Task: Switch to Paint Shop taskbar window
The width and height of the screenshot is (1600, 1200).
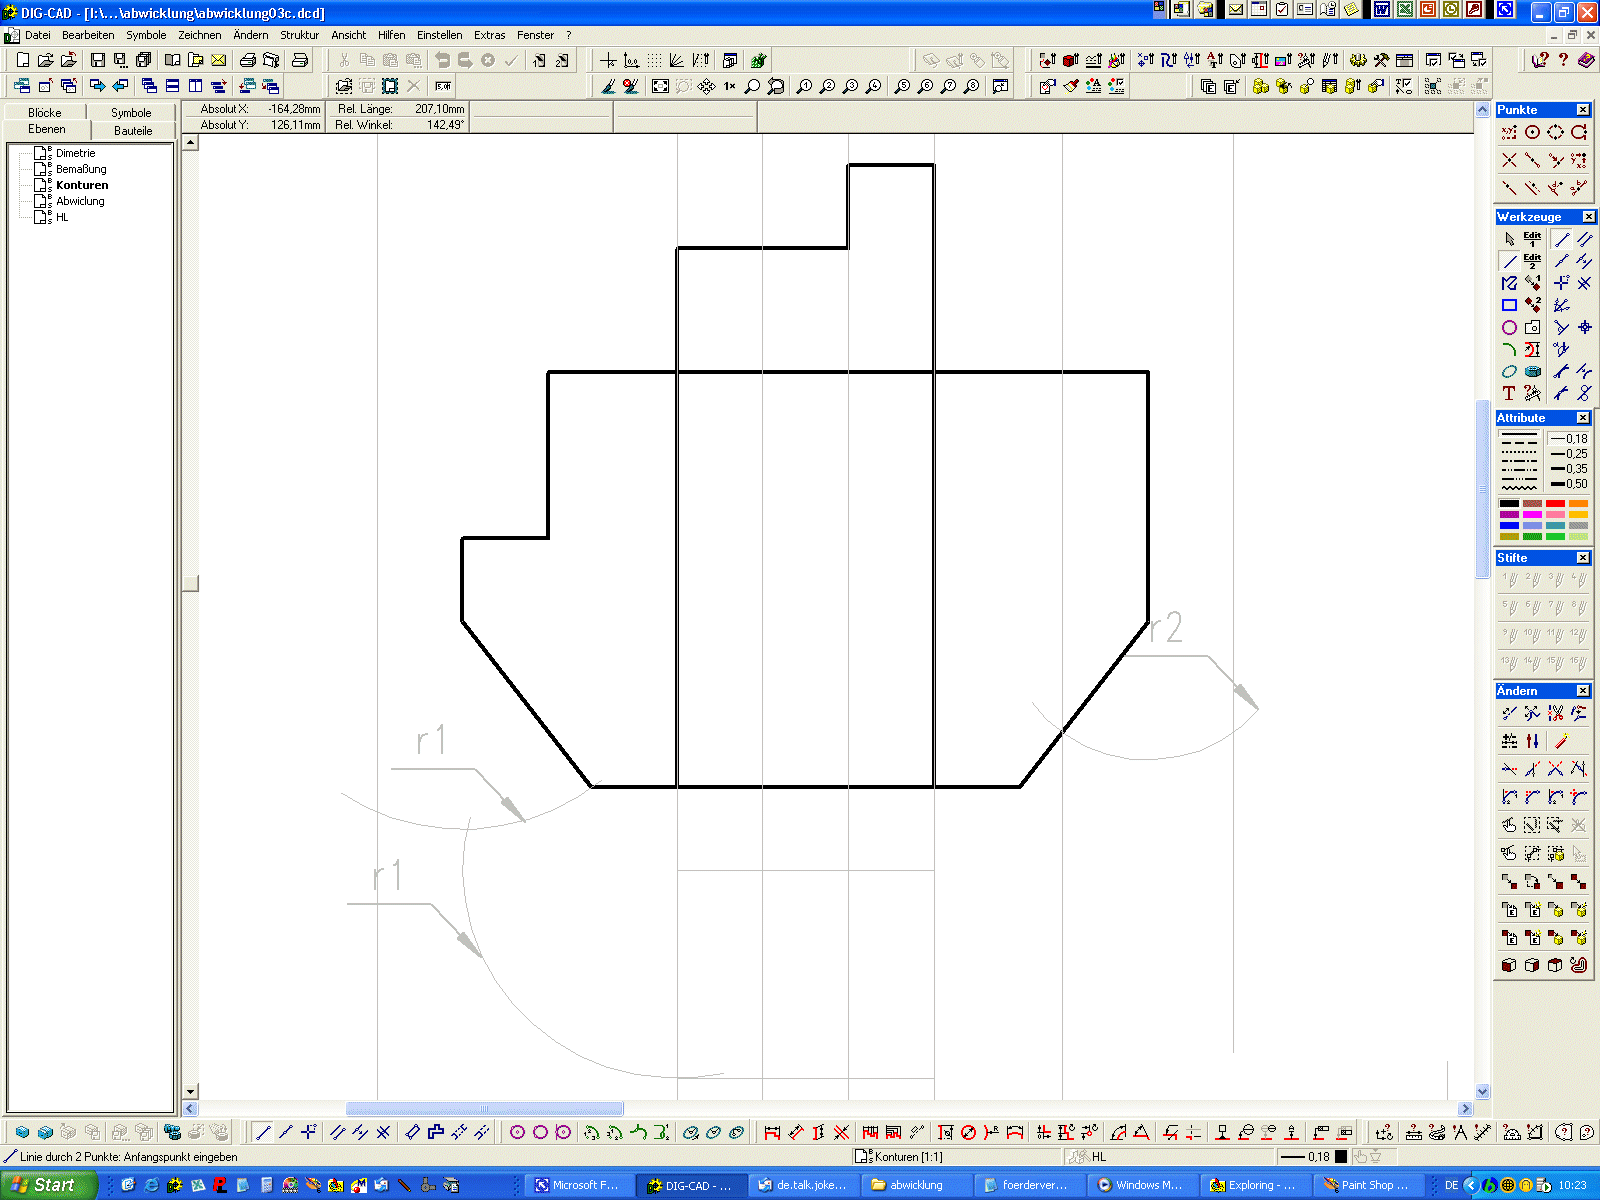Action: [1366, 1185]
